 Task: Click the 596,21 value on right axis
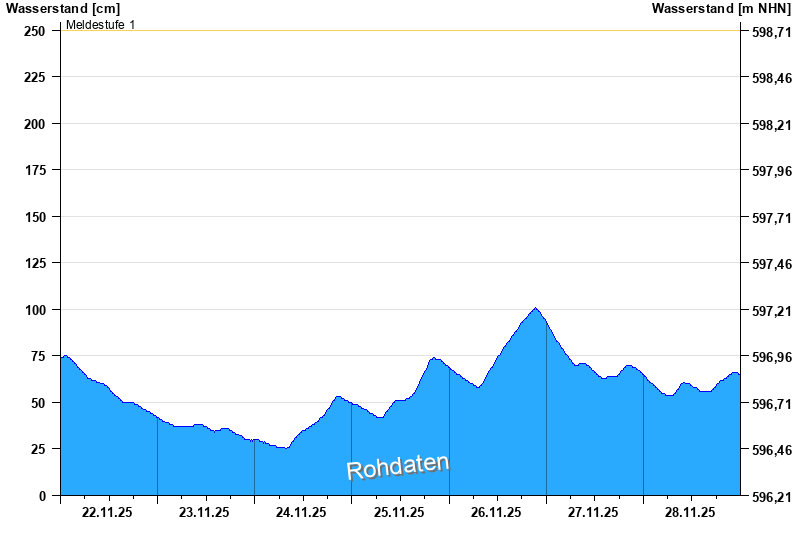click(x=772, y=497)
